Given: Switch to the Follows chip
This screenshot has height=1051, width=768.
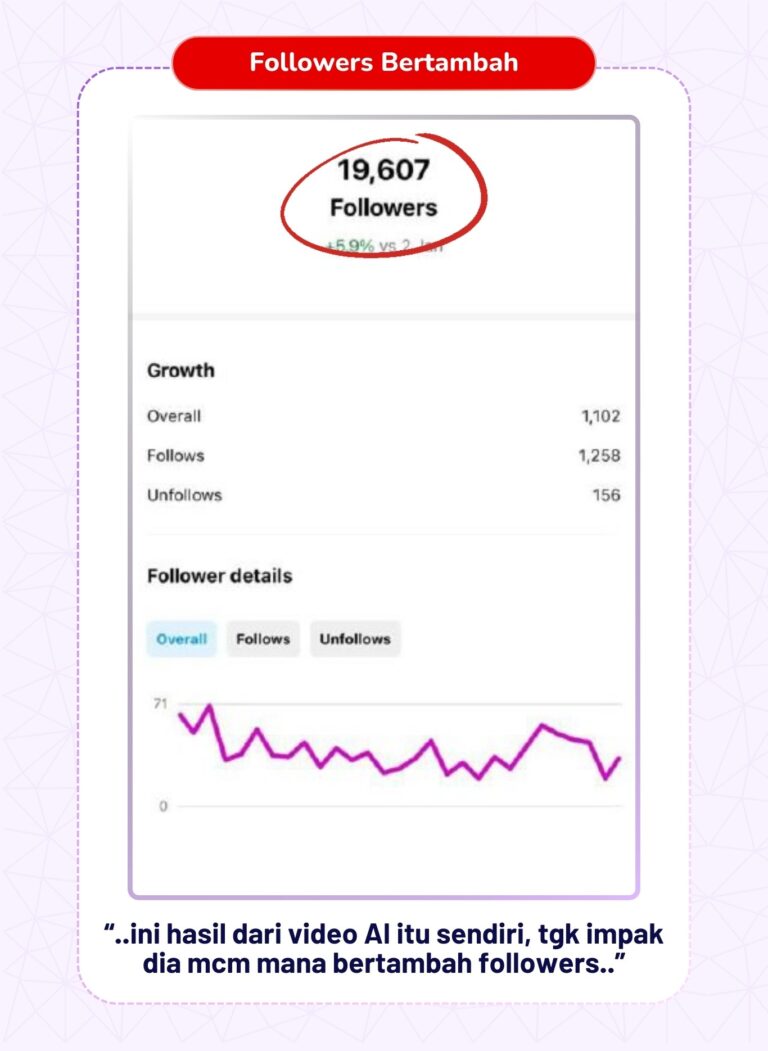Looking at the screenshot, I should pos(263,639).
